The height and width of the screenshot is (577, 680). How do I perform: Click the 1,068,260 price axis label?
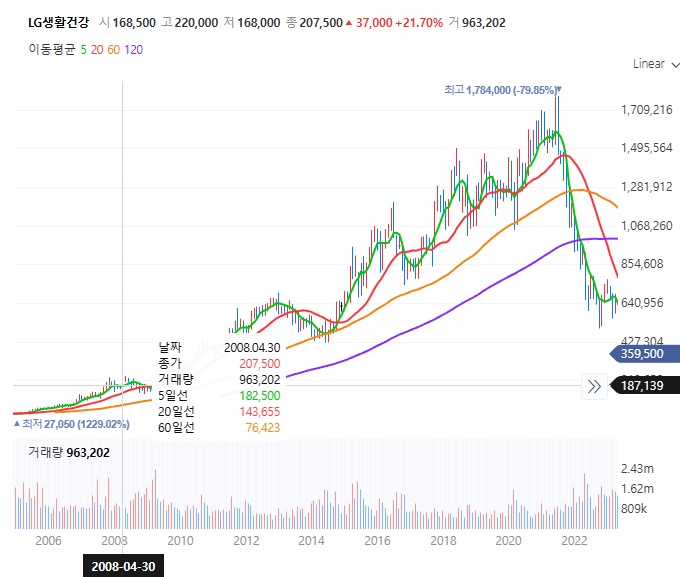click(646, 226)
